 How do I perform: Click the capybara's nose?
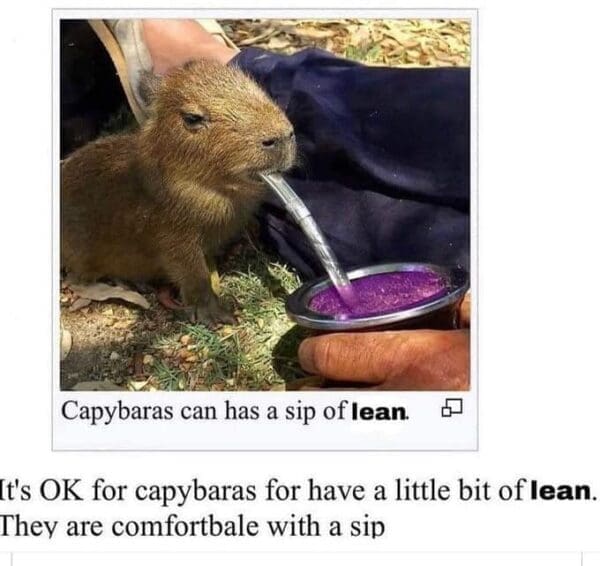[x=275, y=140]
